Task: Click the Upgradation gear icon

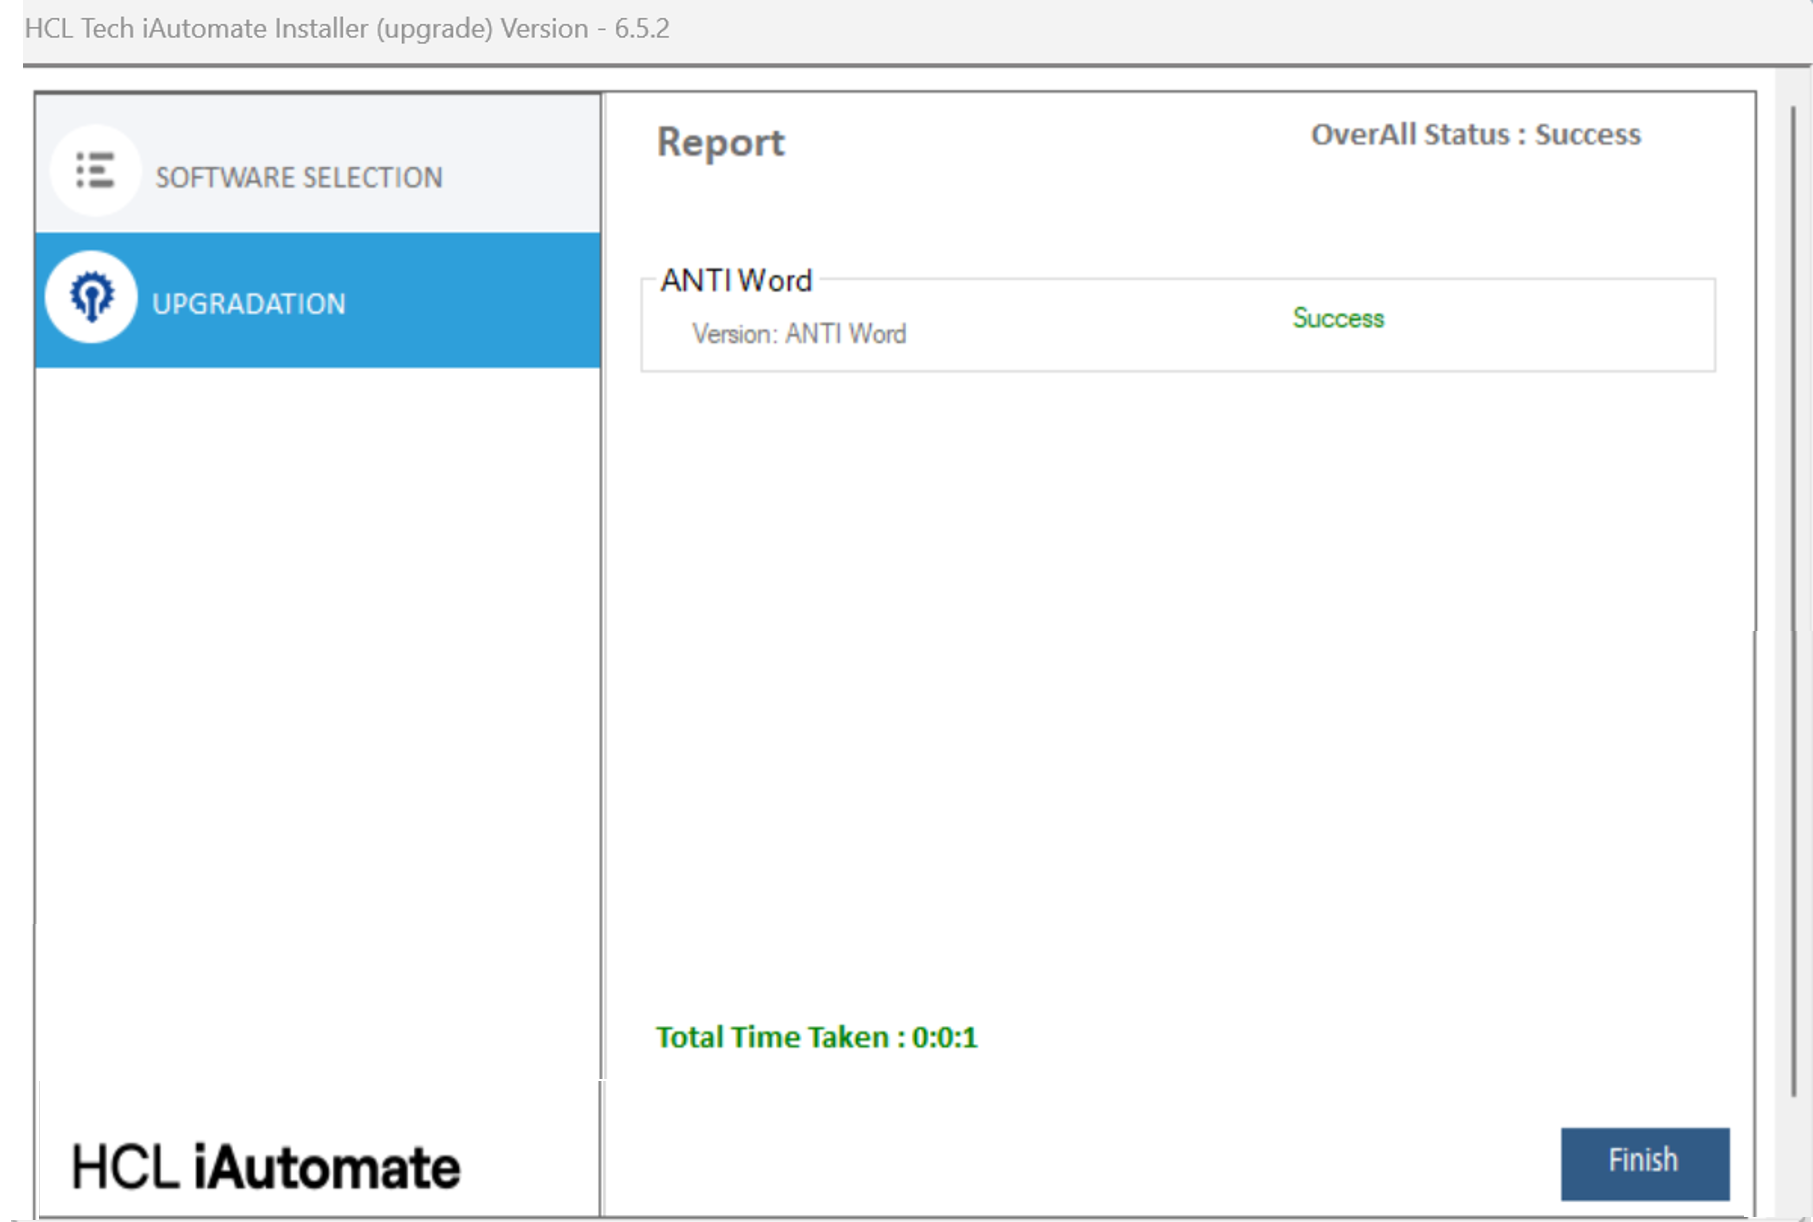Action: [91, 297]
